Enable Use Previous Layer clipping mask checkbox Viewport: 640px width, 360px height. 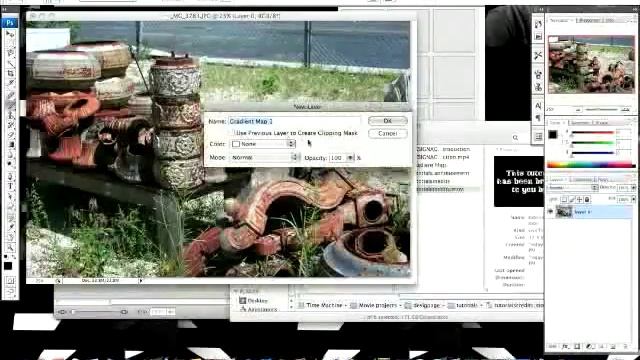(233, 133)
